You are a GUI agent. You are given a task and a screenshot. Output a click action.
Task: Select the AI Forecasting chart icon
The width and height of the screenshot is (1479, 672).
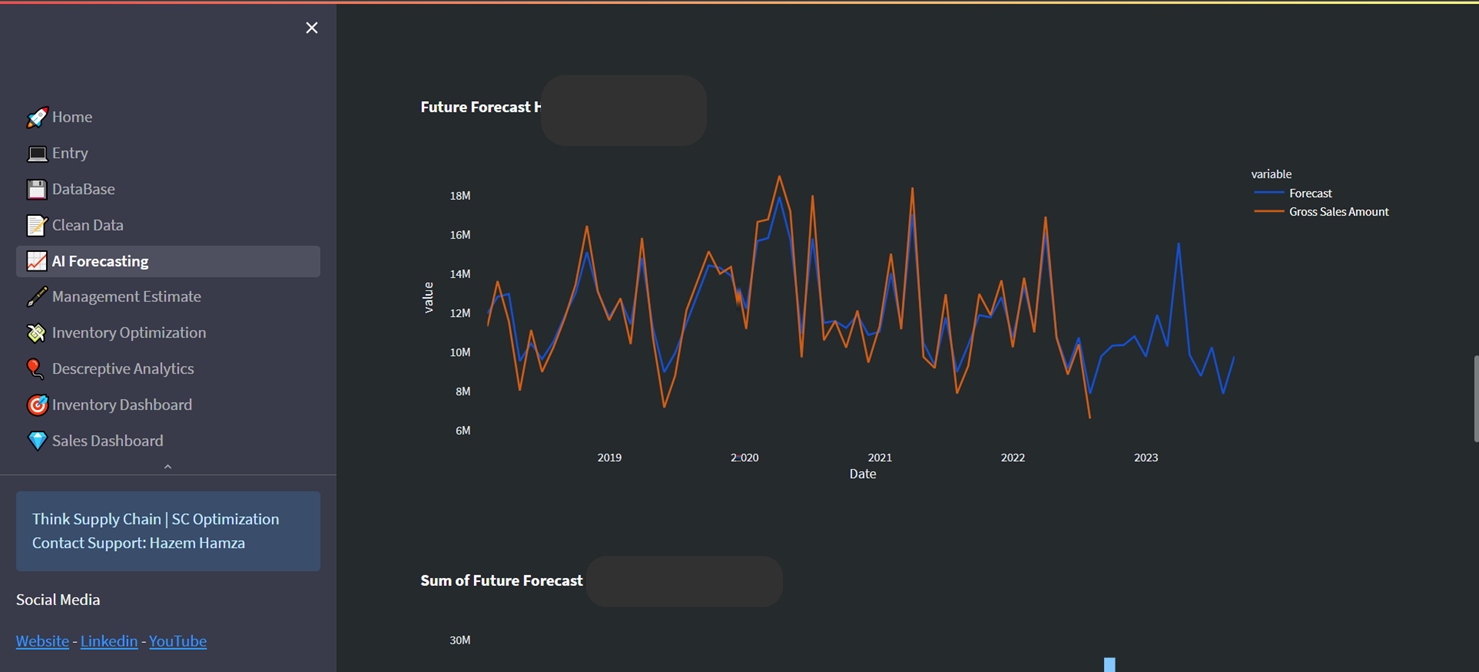[x=37, y=261]
